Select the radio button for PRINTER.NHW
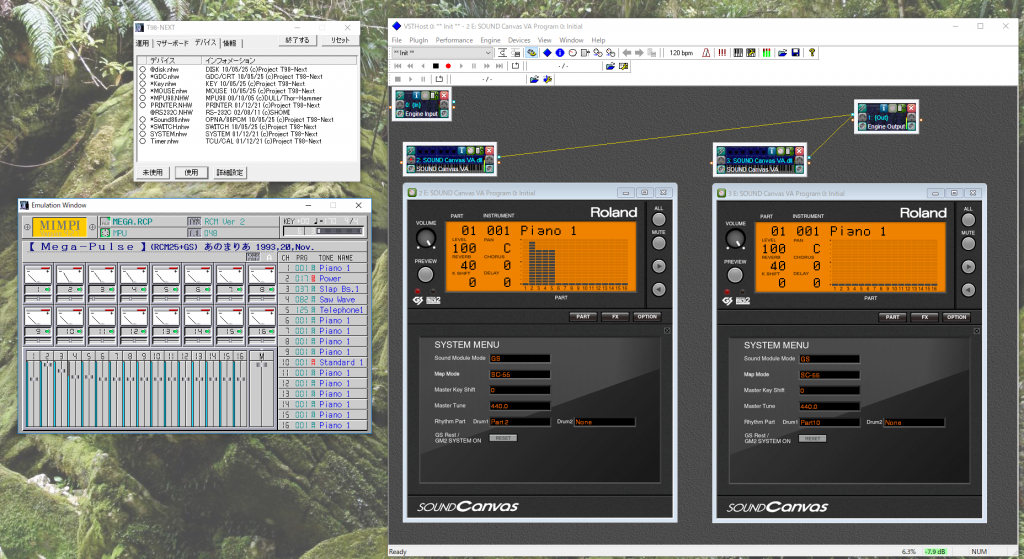Screen dimensions: 1024x559 142,104
